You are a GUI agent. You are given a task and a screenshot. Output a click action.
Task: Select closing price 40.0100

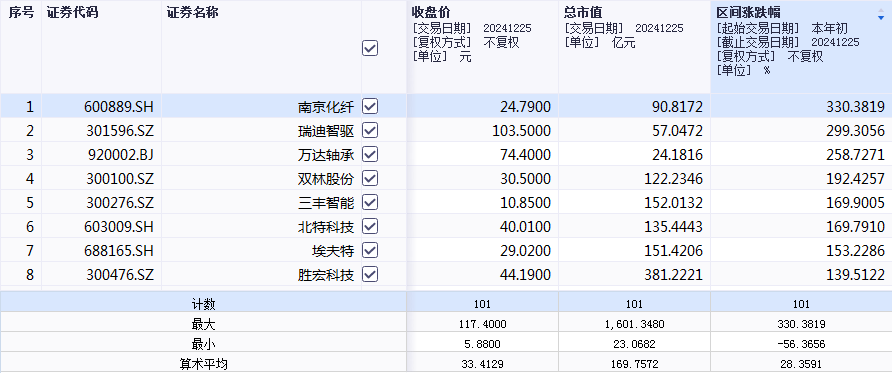(525, 227)
